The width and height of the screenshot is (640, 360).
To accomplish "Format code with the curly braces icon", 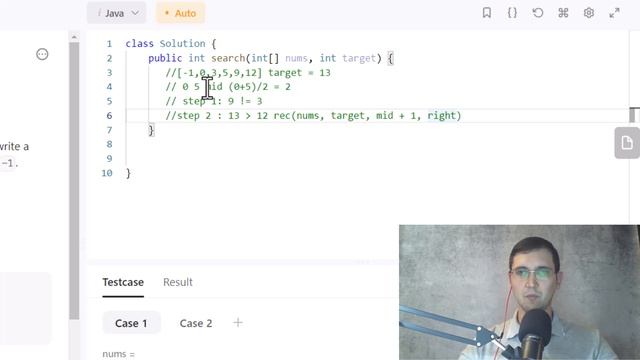I will point(512,13).
